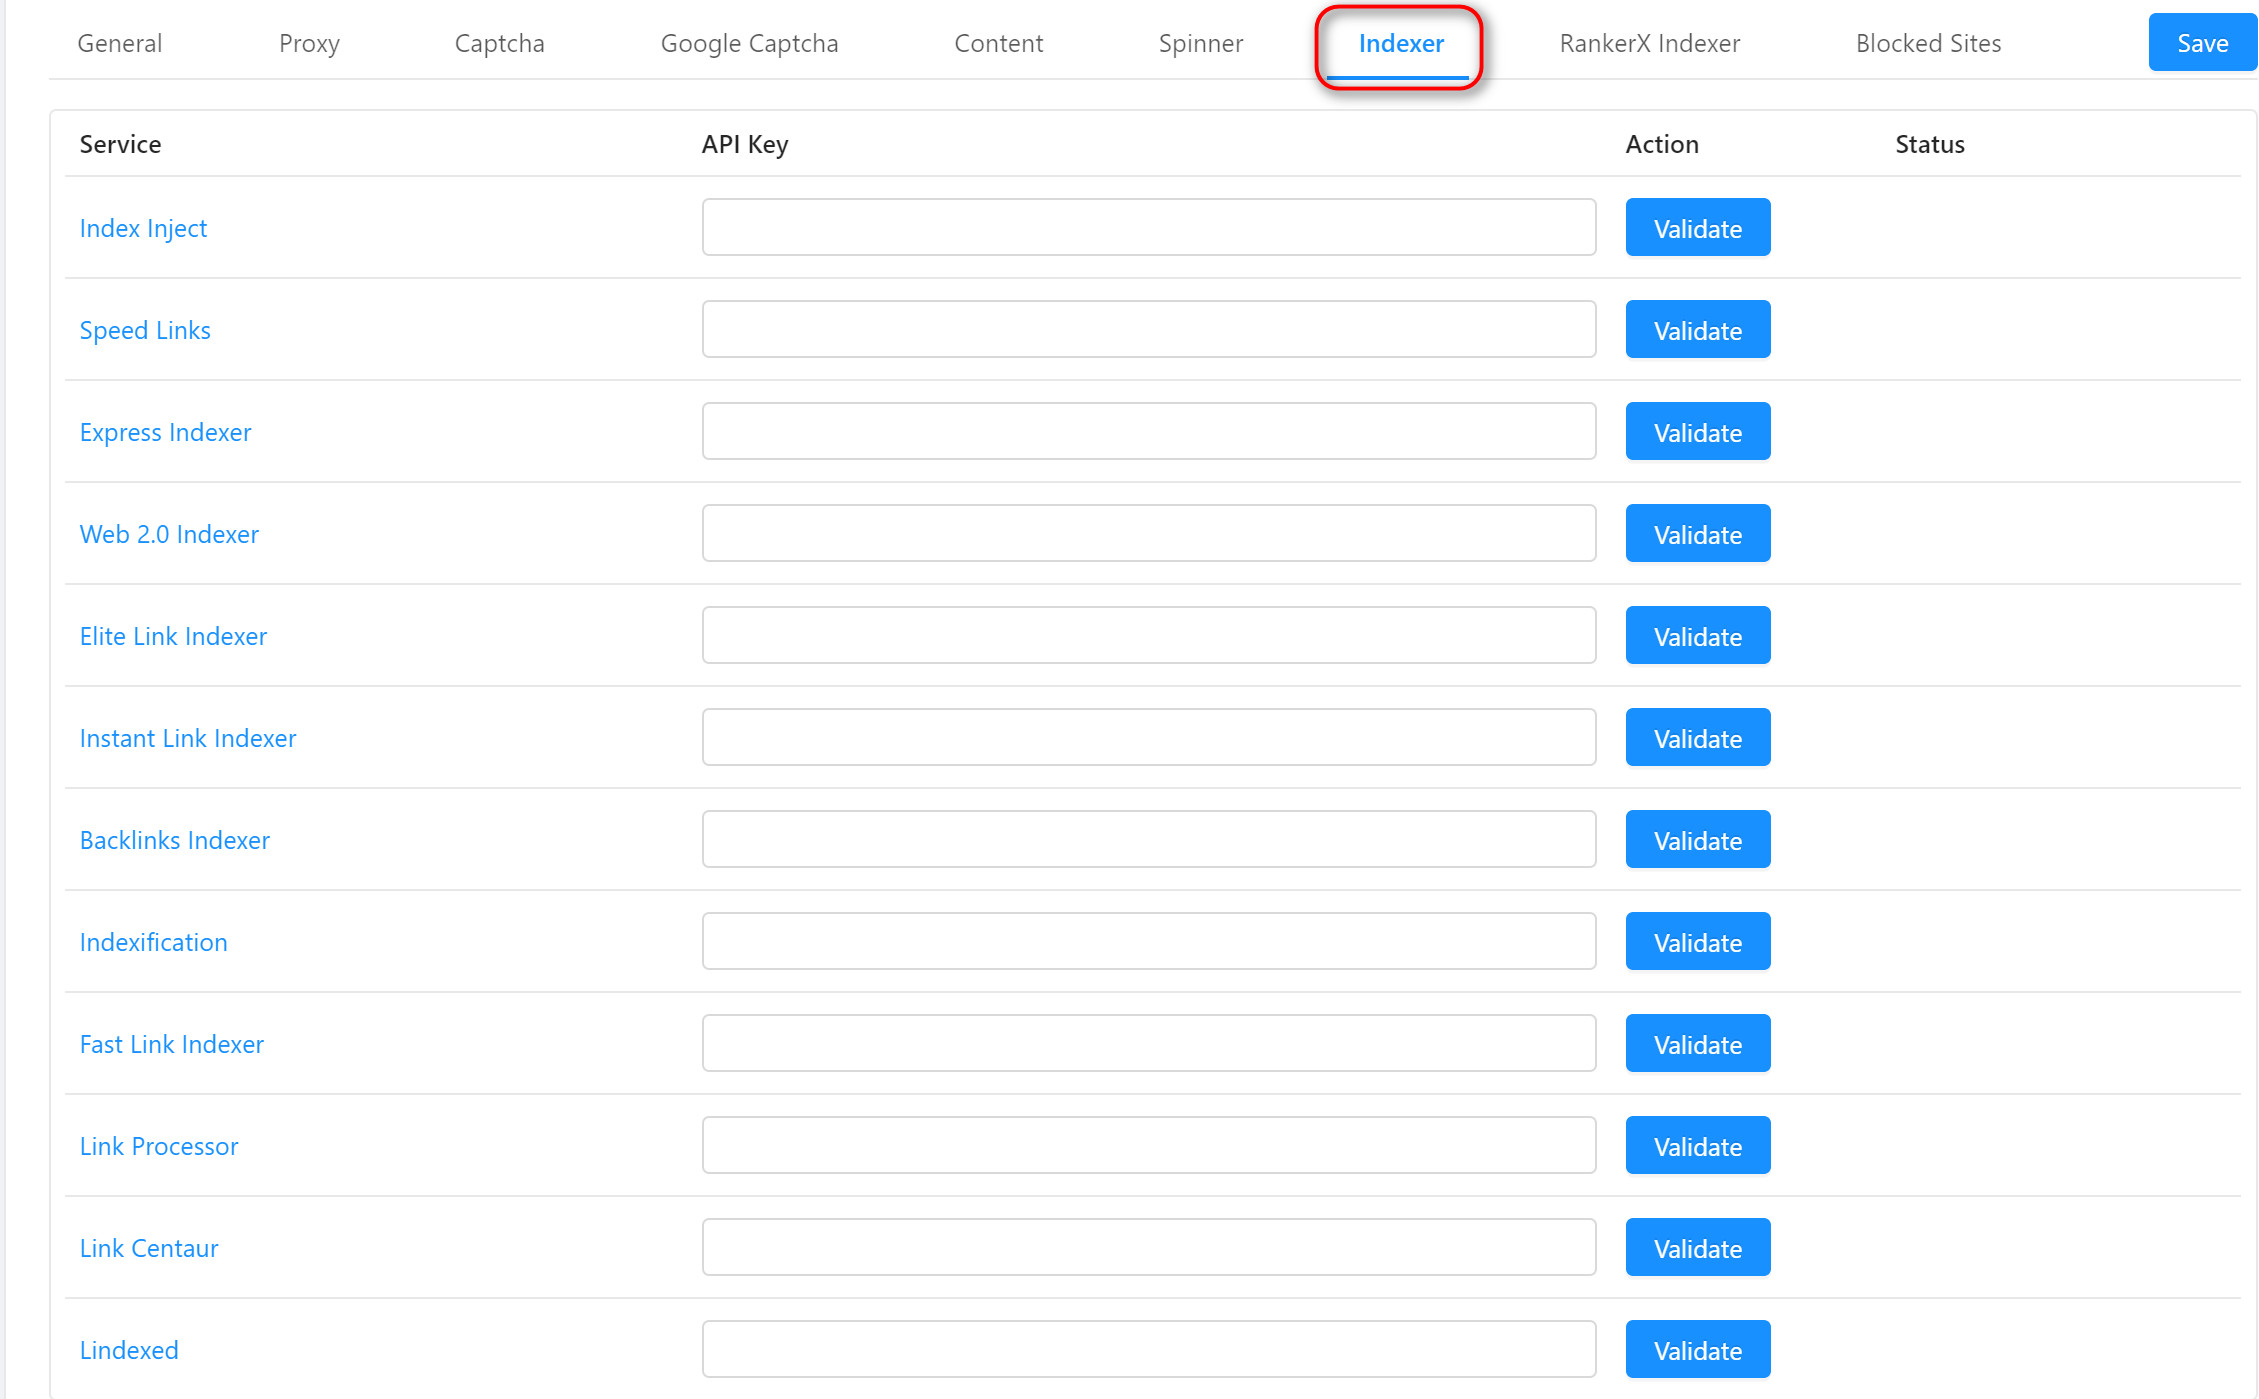Open the Spinner settings tab
Viewport: 2259px width, 1399px height.
pyautogui.click(x=1201, y=43)
